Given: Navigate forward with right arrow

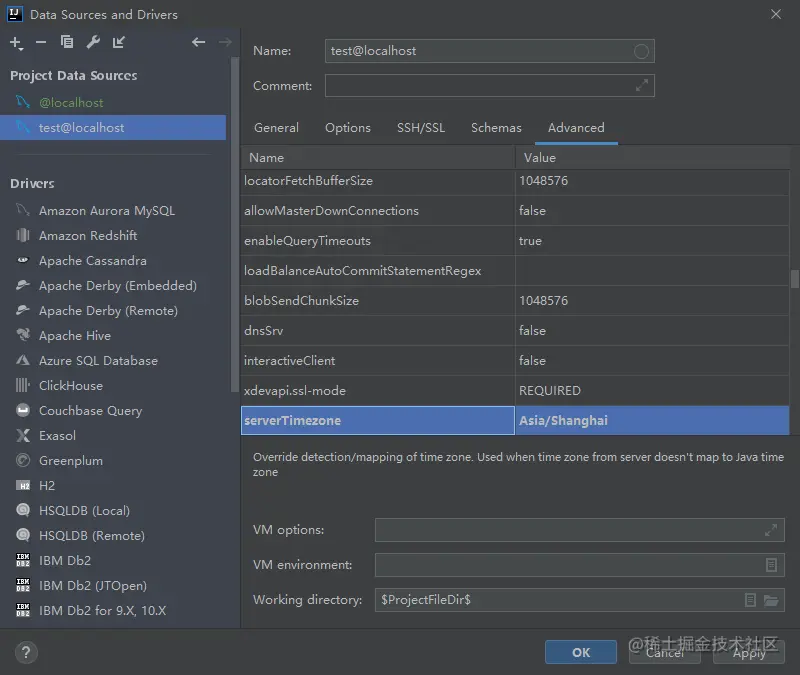Looking at the screenshot, I should 225,42.
